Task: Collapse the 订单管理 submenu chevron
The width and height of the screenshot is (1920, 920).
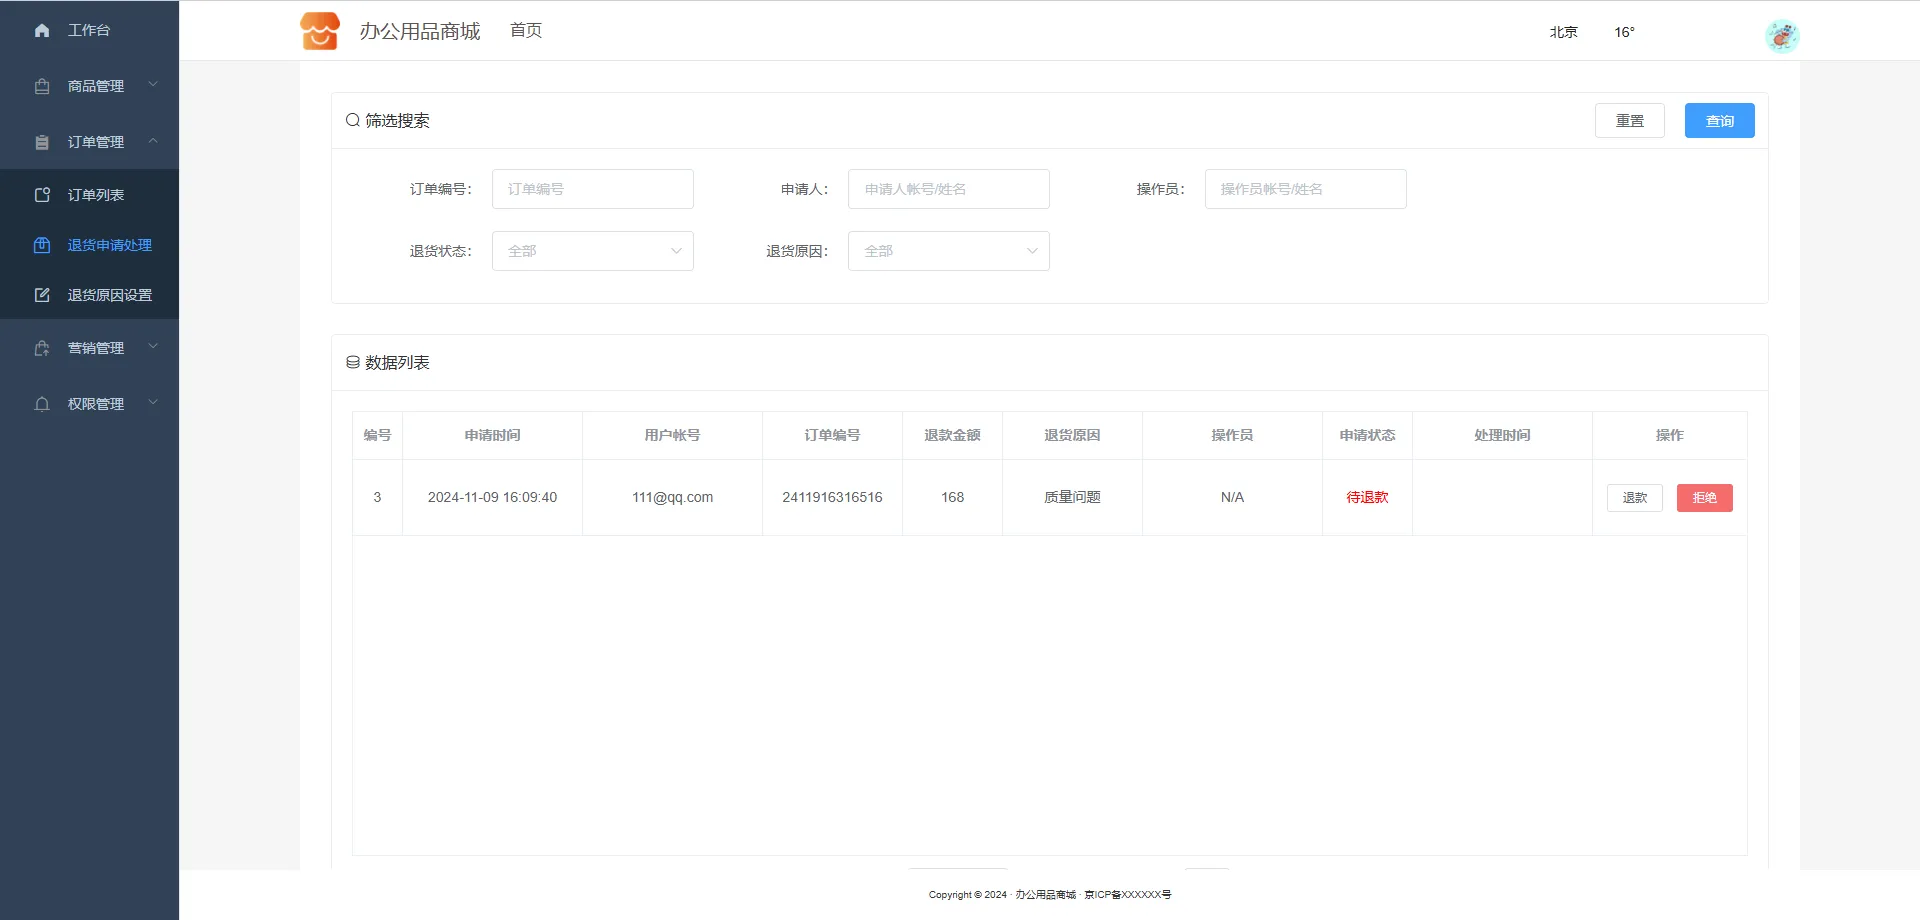Action: [153, 141]
